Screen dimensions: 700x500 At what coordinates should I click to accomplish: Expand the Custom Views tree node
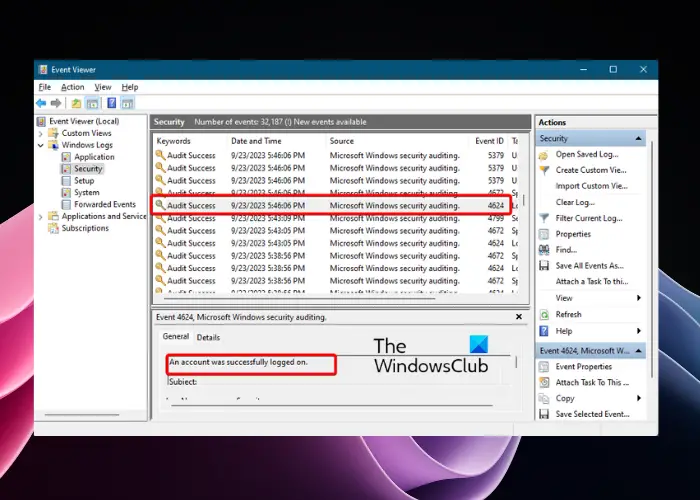click(x=41, y=133)
